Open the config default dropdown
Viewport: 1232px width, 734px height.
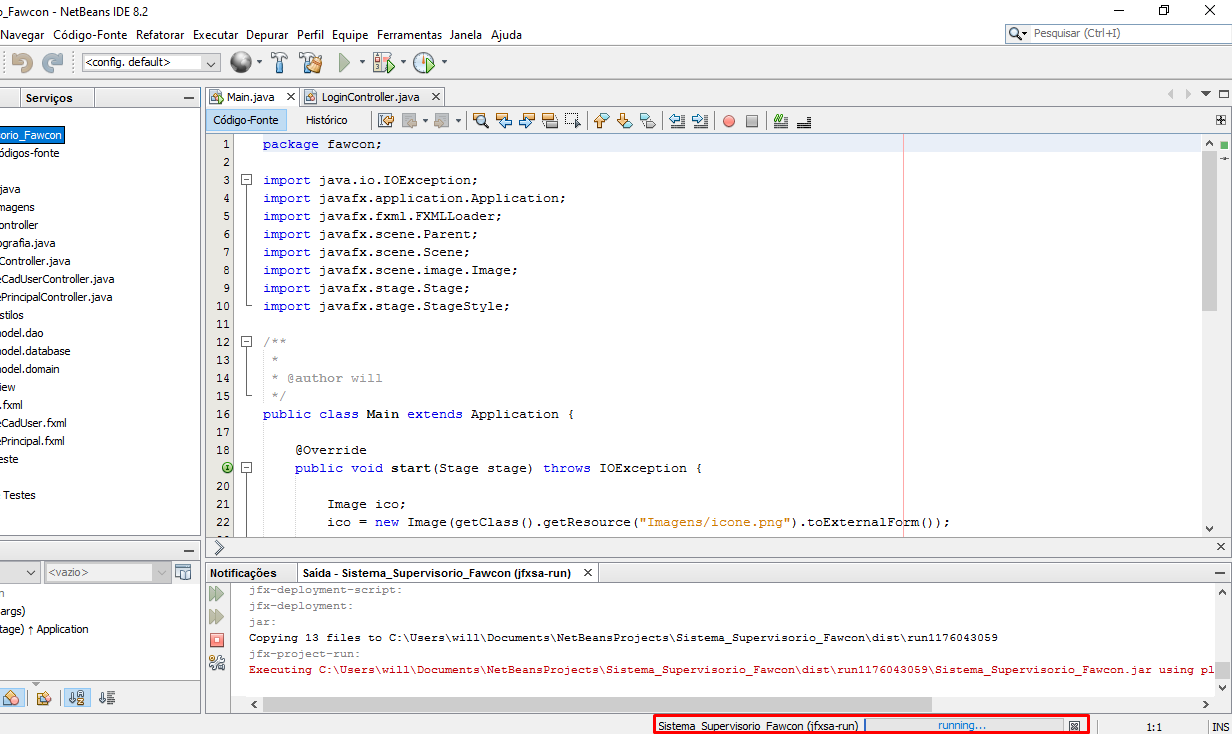(209, 61)
